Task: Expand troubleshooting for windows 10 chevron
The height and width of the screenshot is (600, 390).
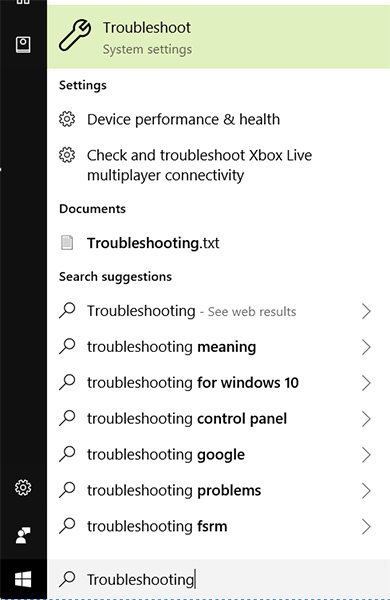Action: pyautogui.click(x=366, y=383)
